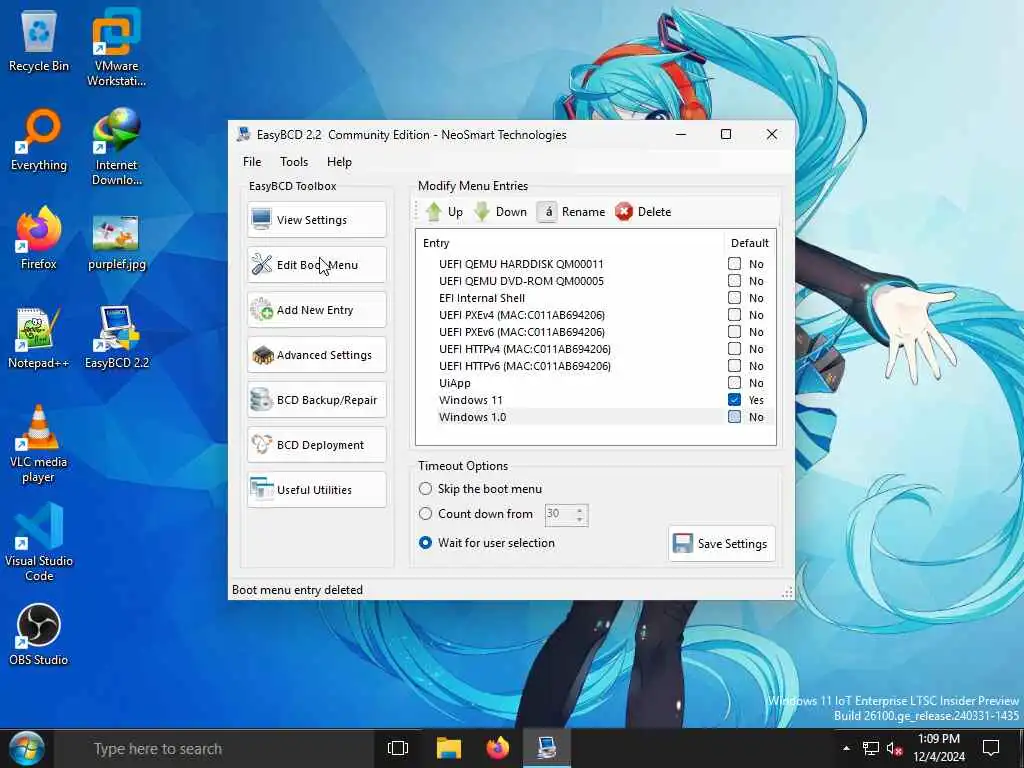
Task: Click the Entry column header
Action: [569, 243]
